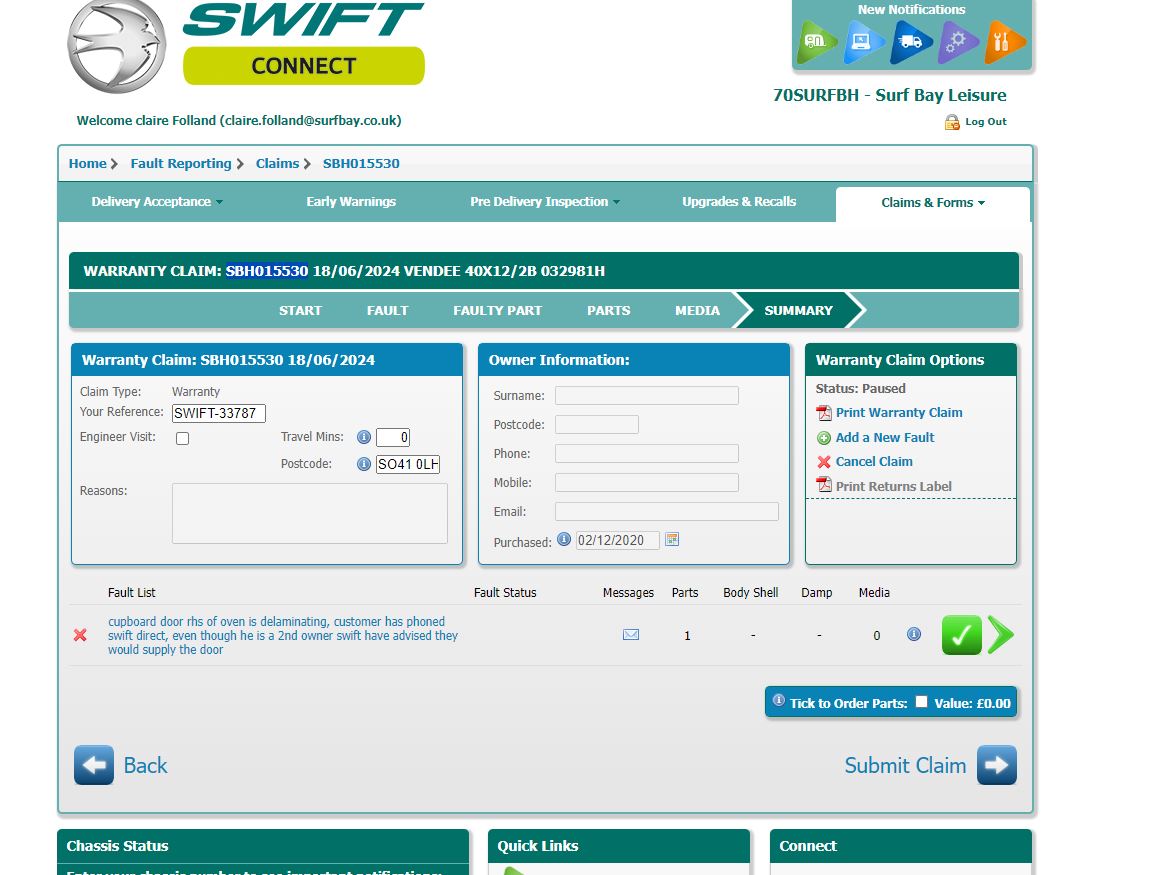Show the Postcode info icon in claim panel
1149x875 pixels.
point(363,464)
